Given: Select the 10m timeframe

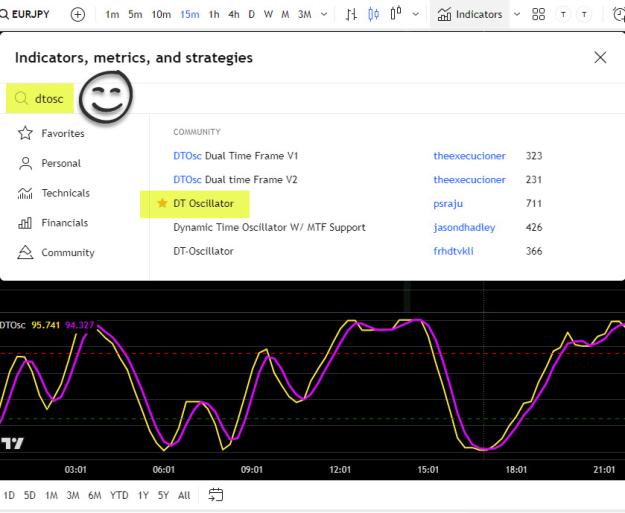Looking at the screenshot, I should tap(161, 15).
